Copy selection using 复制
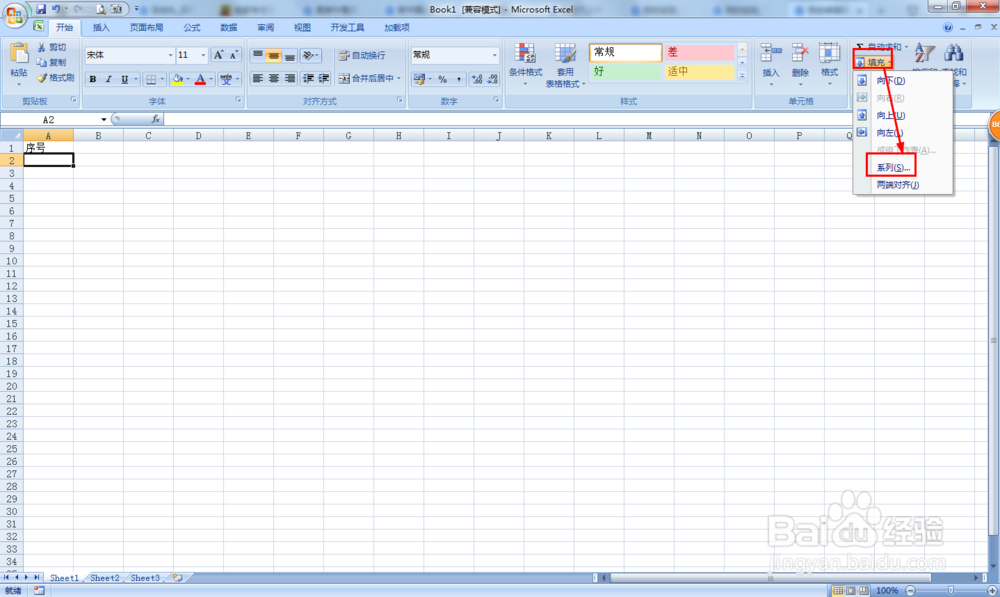The image size is (1000, 597). pos(52,63)
